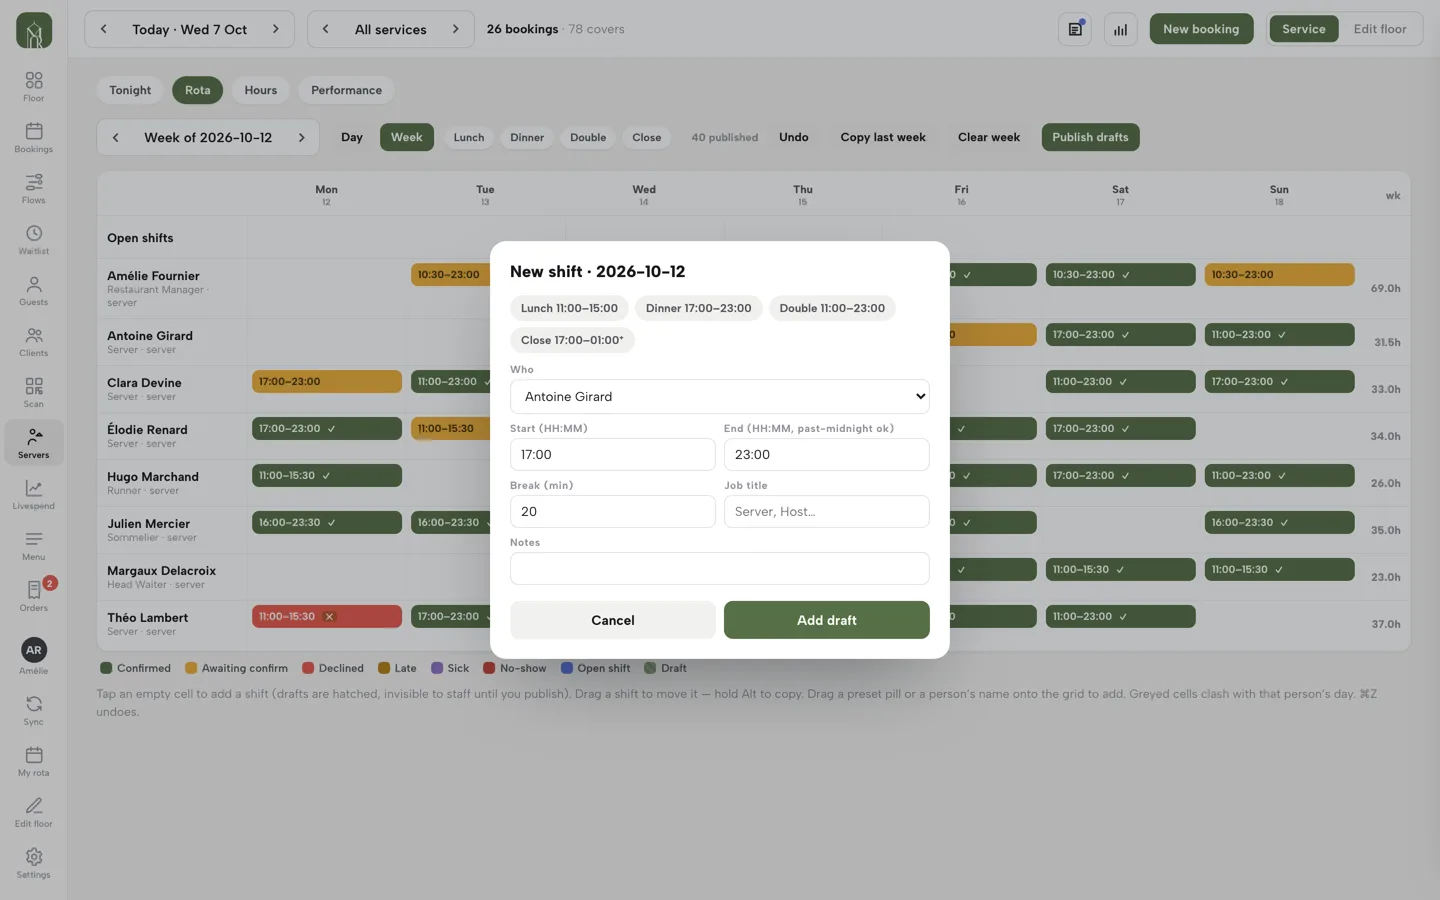Screen dimensions: 1440x900
Task: Select the Week view toggle
Action: pyautogui.click(x=407, y=137)
